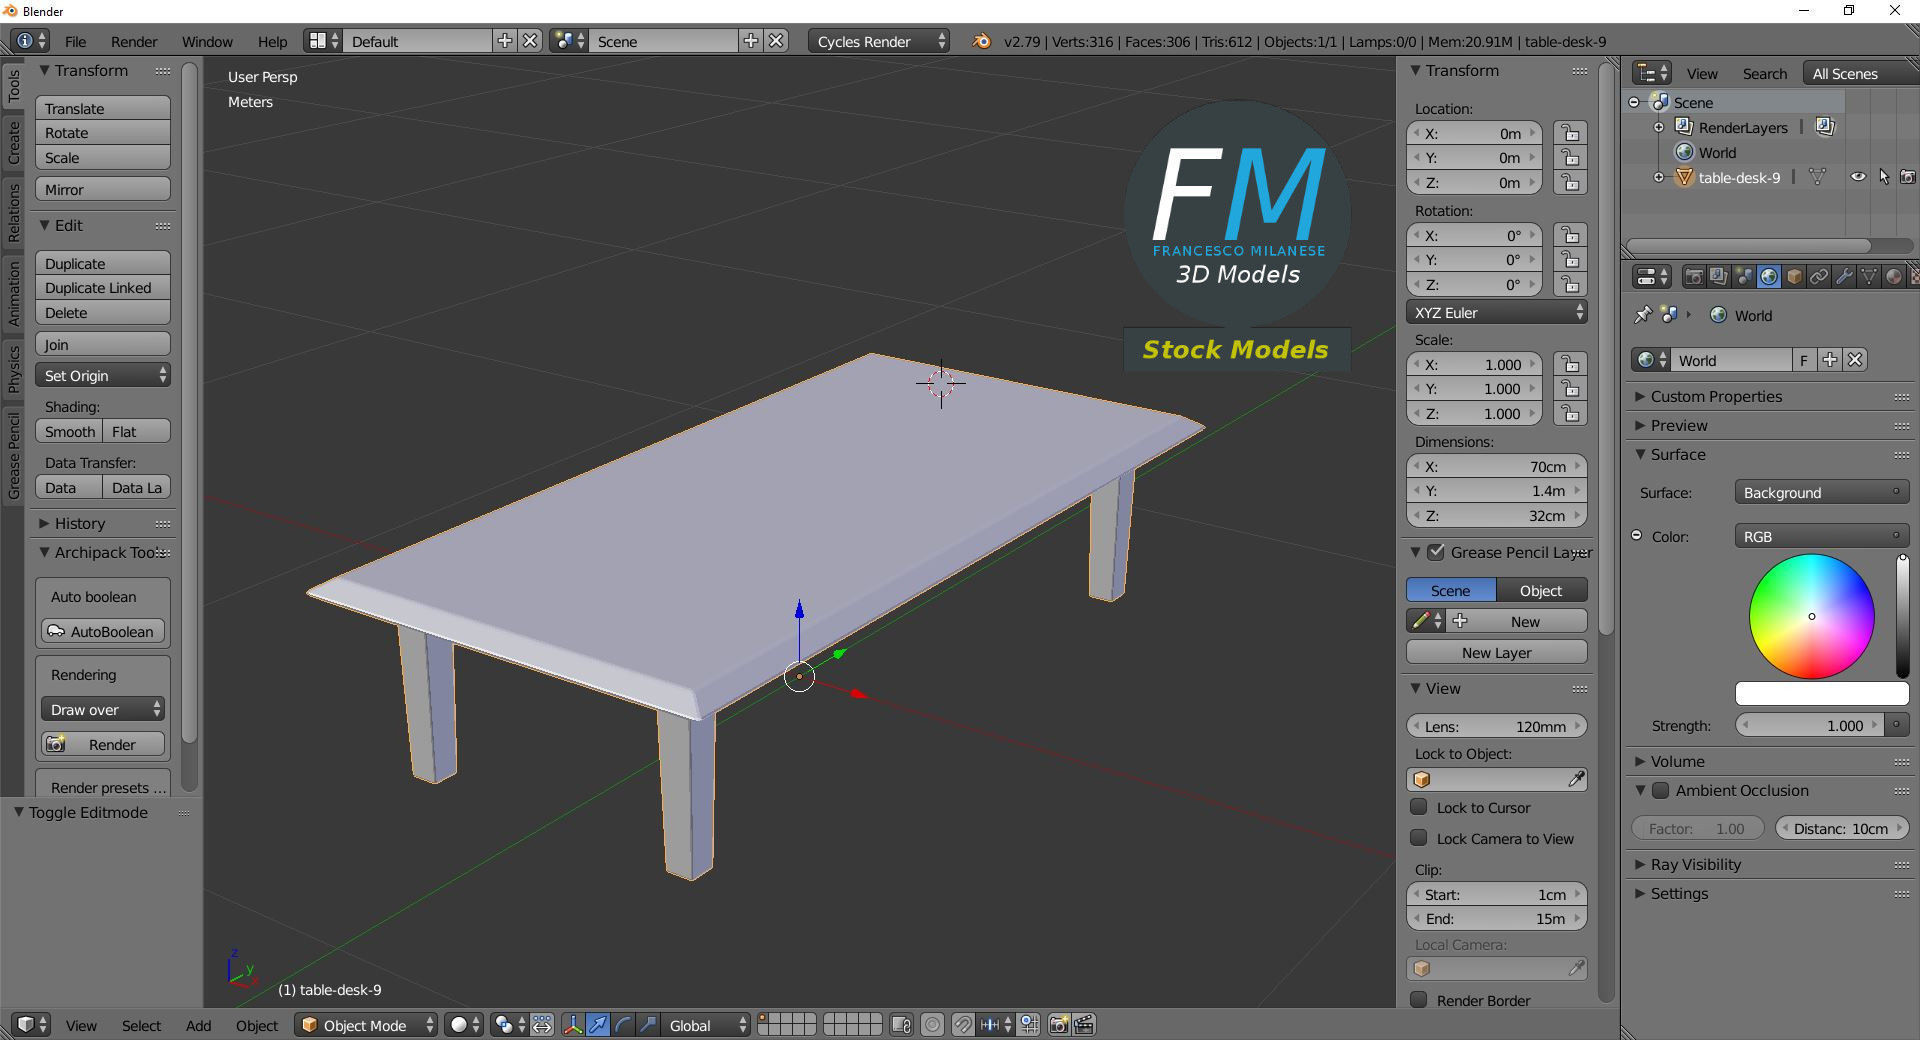
Task: Click the Blender logo in info header
Action: [982, 41]
